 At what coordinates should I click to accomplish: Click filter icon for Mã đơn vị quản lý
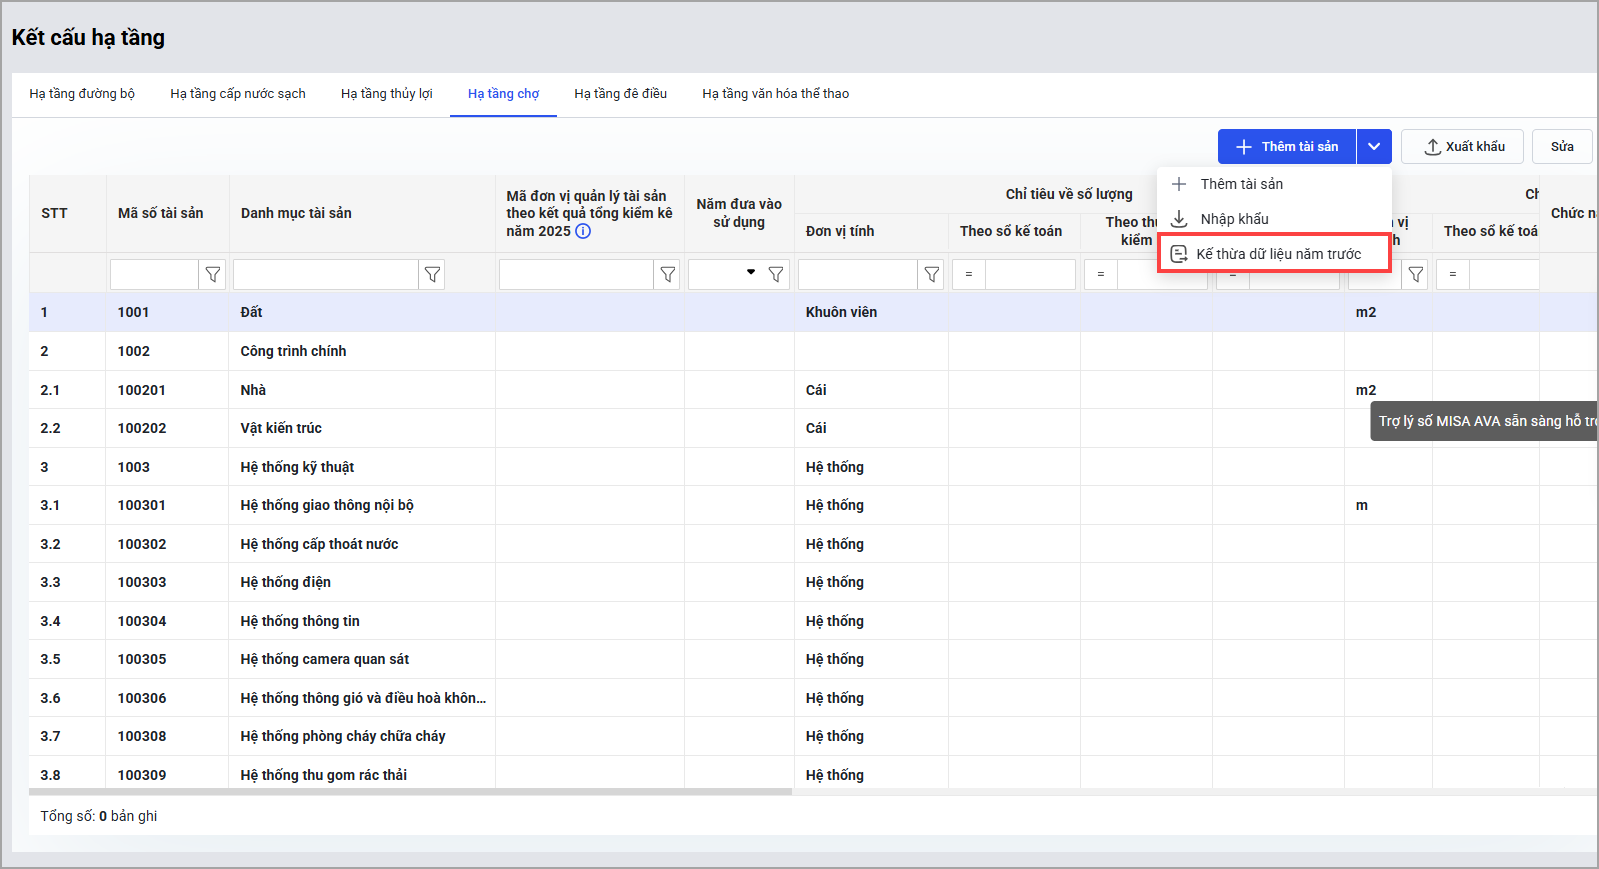coord(668,275)
